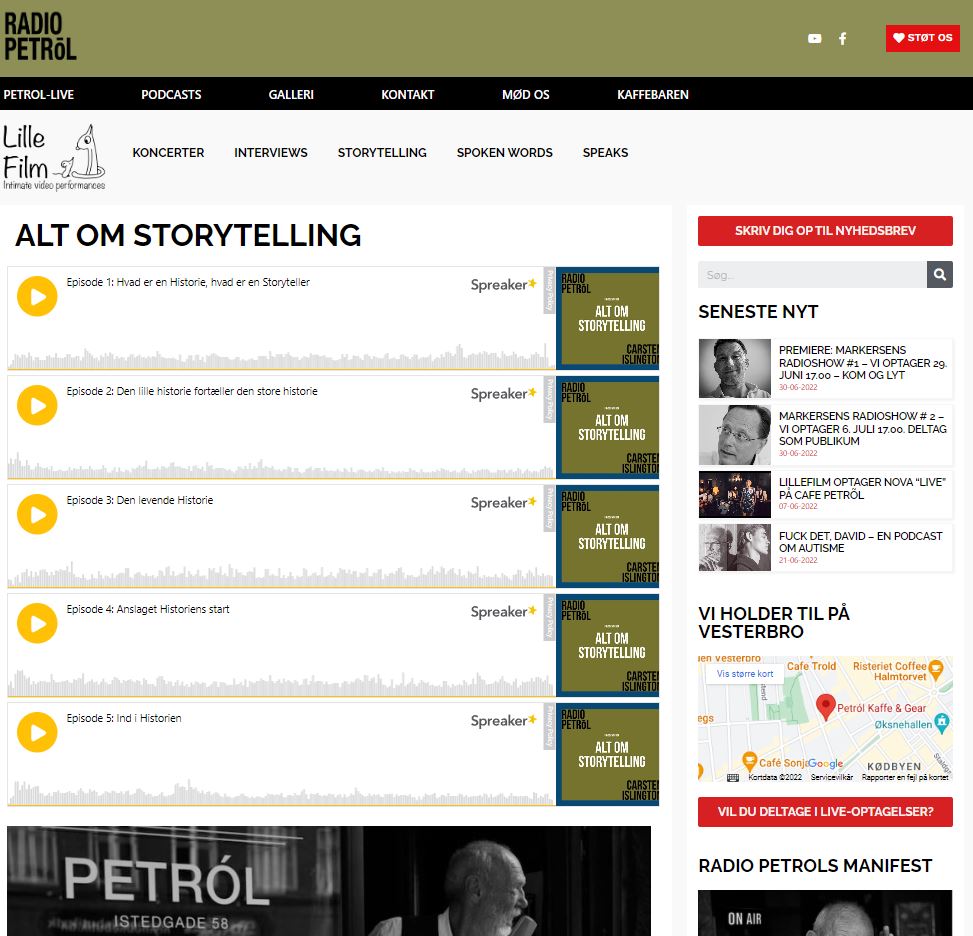Open the Galleri menu item
Image resolution: width=973 pixels, height=936 pixels.
point(291,94)
